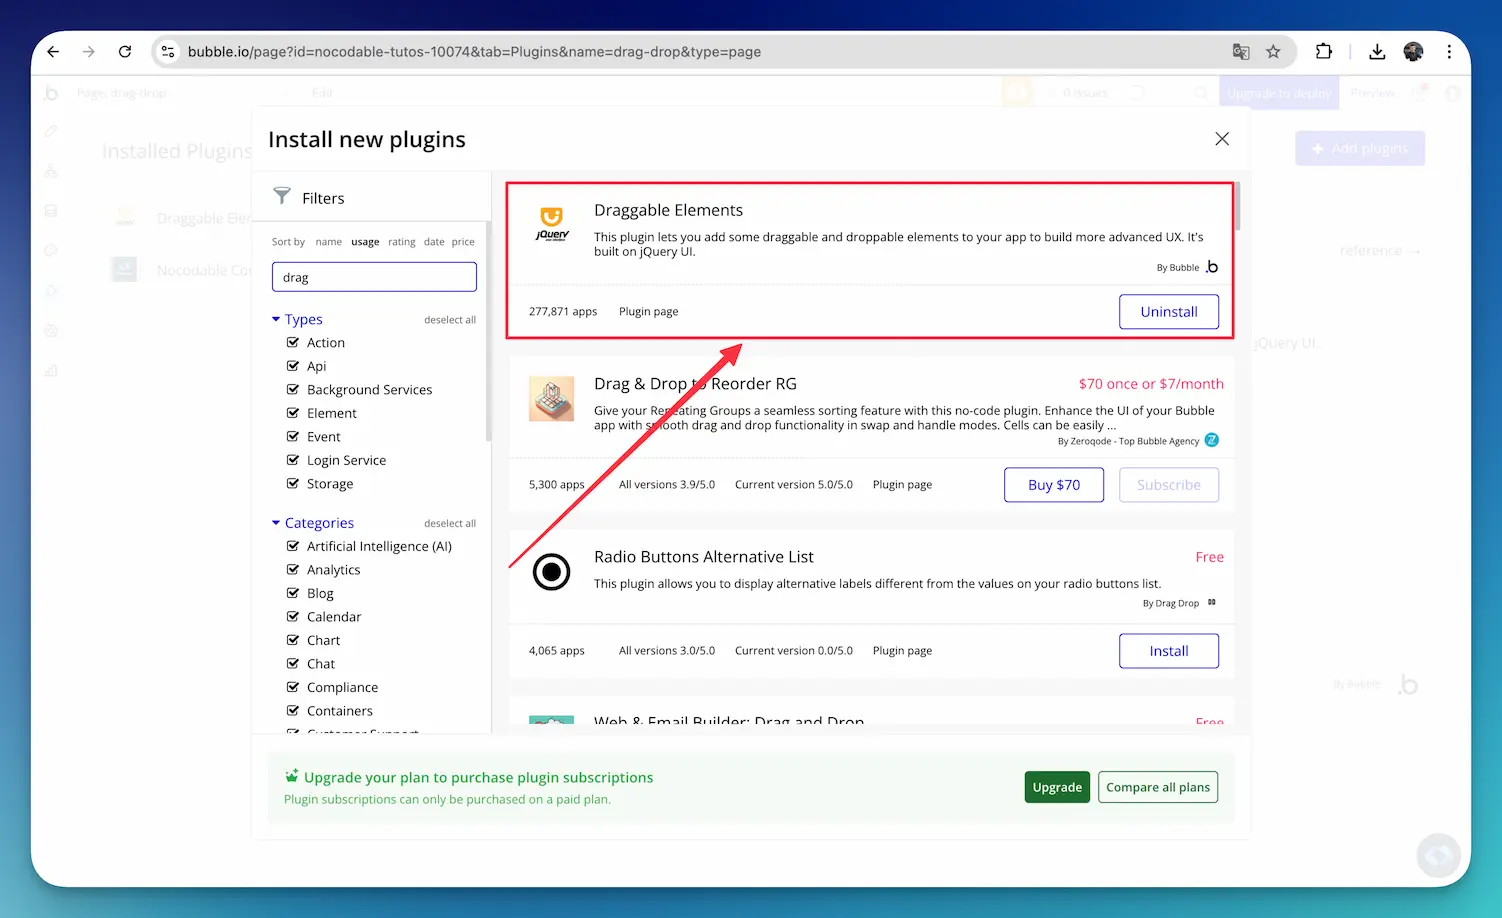Click the green Upgrade button

click(1057, 787)
